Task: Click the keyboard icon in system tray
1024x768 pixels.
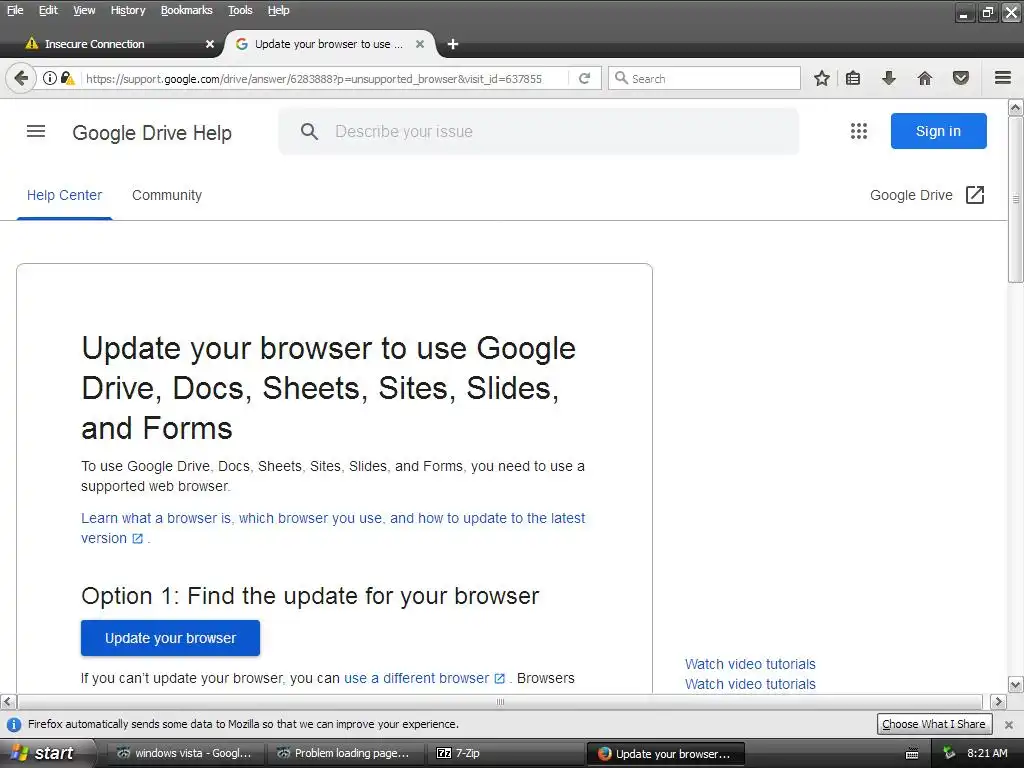Action: coord(912,754)
